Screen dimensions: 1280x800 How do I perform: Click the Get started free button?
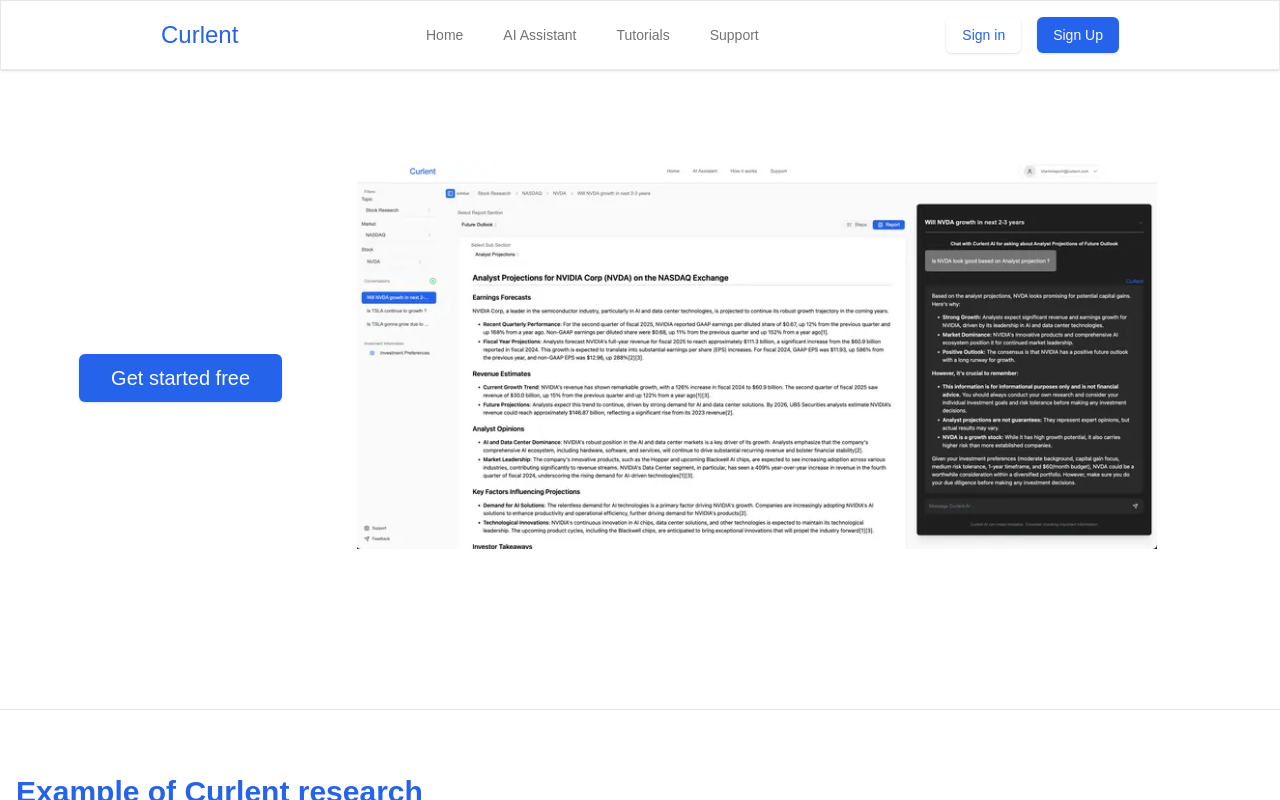coord(180,377)
